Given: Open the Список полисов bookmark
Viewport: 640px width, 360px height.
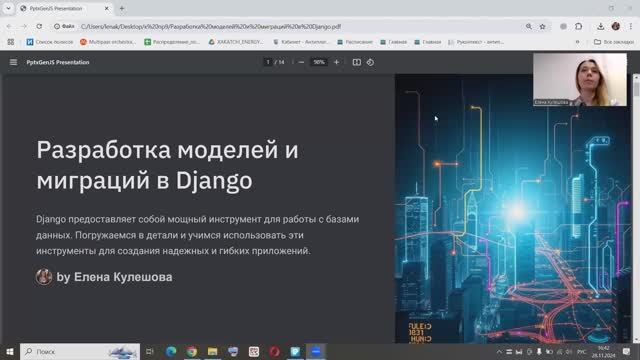Looking at the screenshot, I should tap(49, 42).
